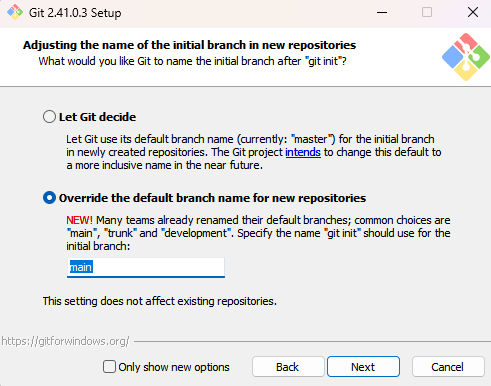Click the 'Git 2.41.0.3 Setup' window title
Viewport: 491px width, 386px height.
75,13
